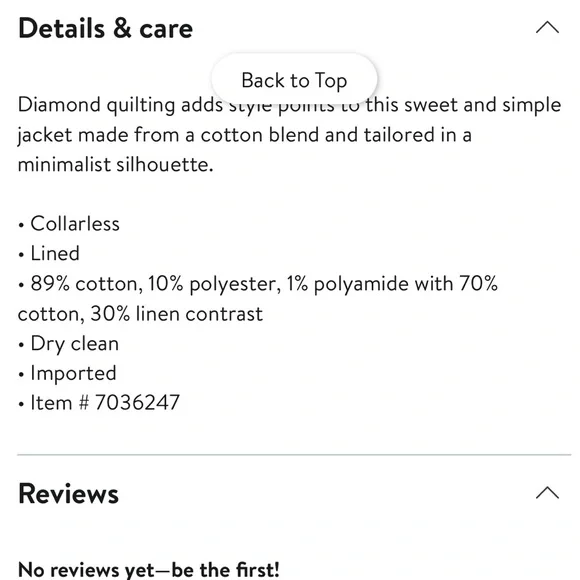Click the Imported bullet item
Screen dimensions: 580x580
[67, 373]
